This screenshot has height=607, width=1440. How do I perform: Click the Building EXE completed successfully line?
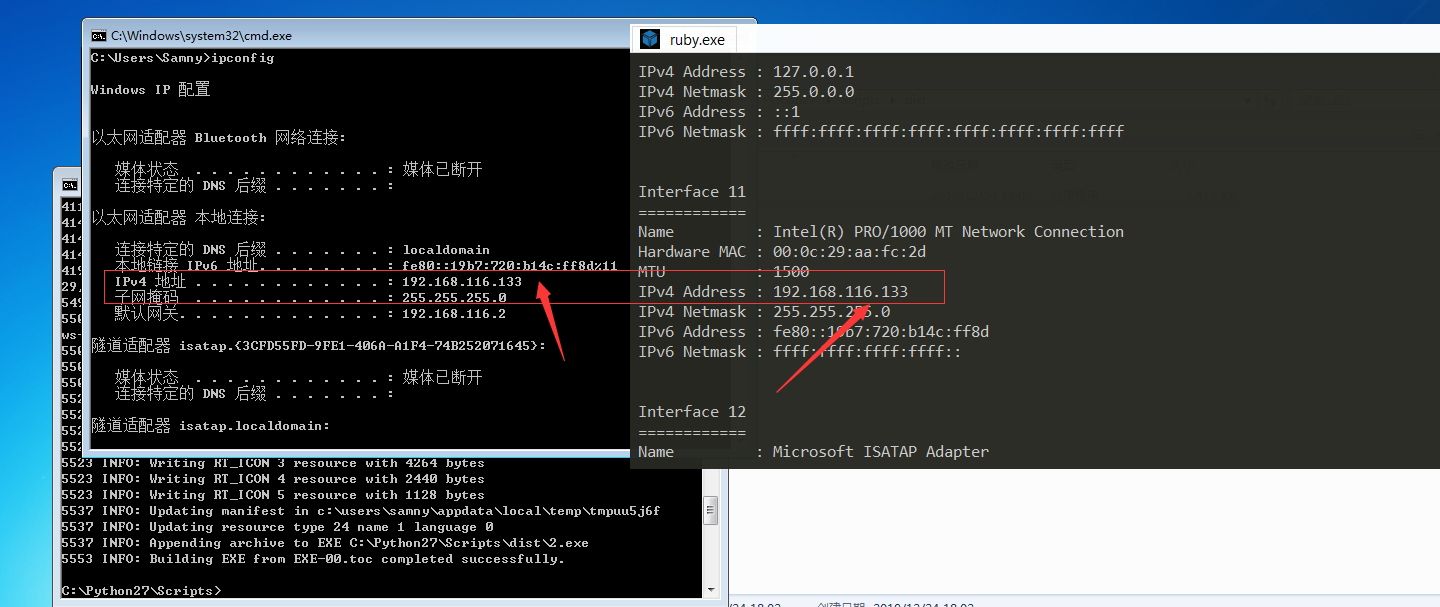tap(313, 559)
